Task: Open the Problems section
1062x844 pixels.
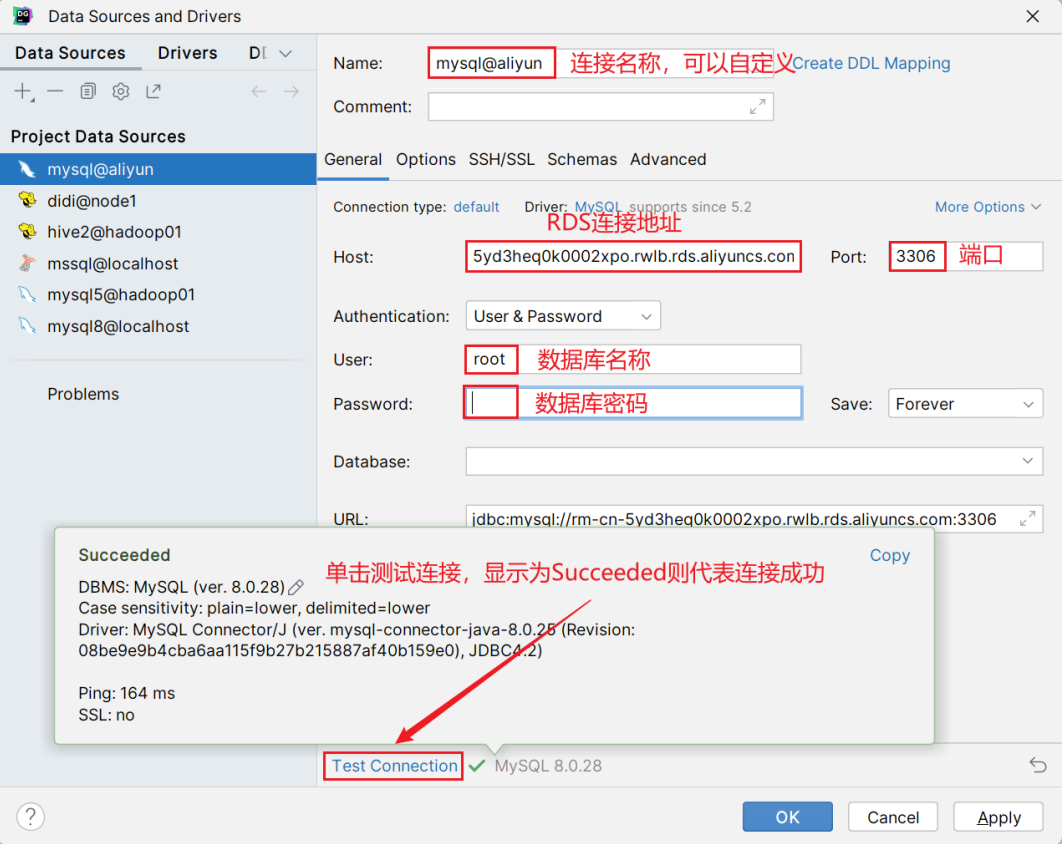Action: 83,394
